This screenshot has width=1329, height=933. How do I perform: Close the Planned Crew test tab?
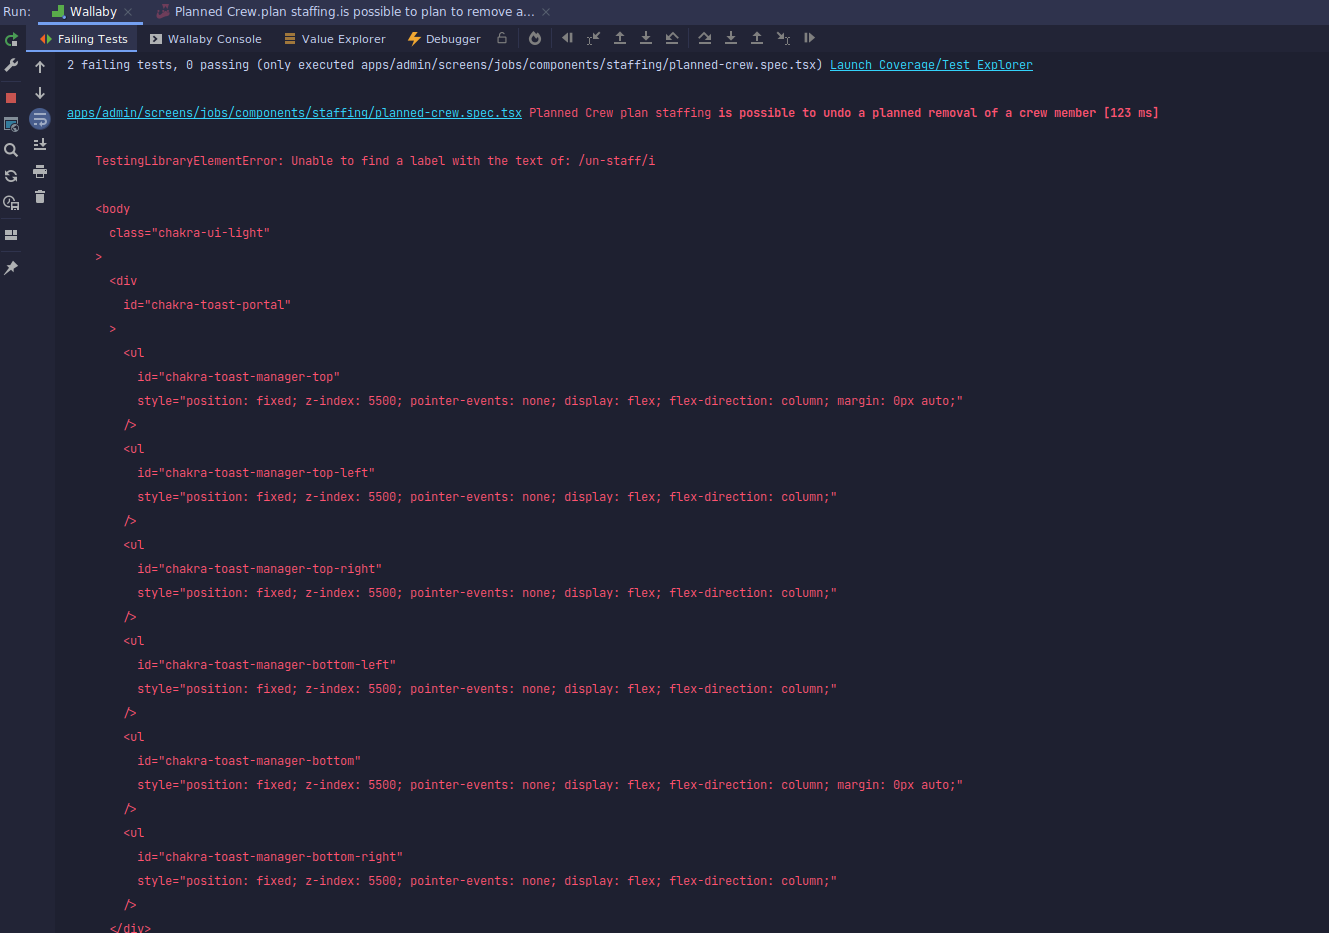[544, 11]
